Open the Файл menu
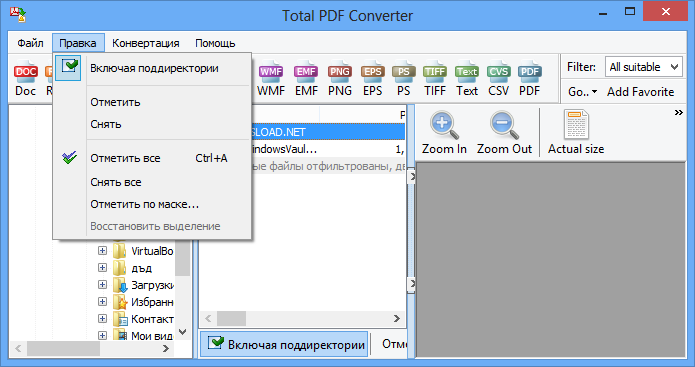The height and width of the screenshot is (367, 695). [x=30, y=43]
